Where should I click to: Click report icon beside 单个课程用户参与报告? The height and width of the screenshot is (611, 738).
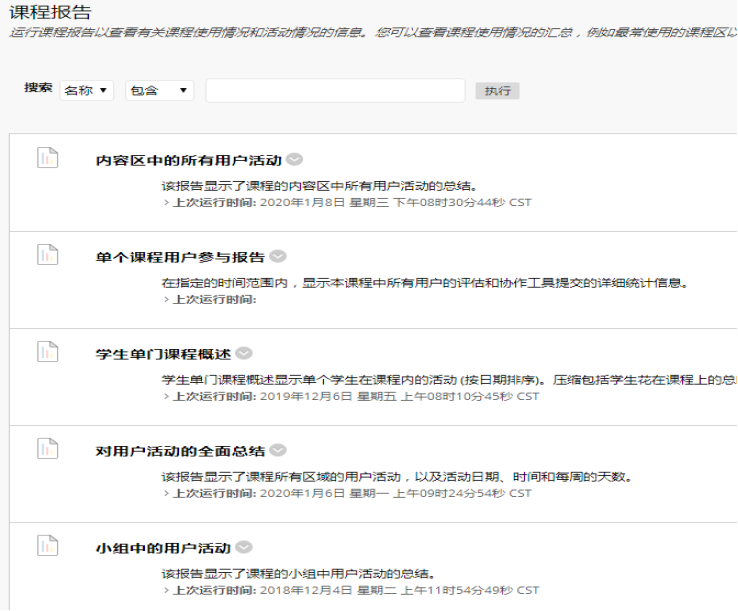click(x=47, y=255)
